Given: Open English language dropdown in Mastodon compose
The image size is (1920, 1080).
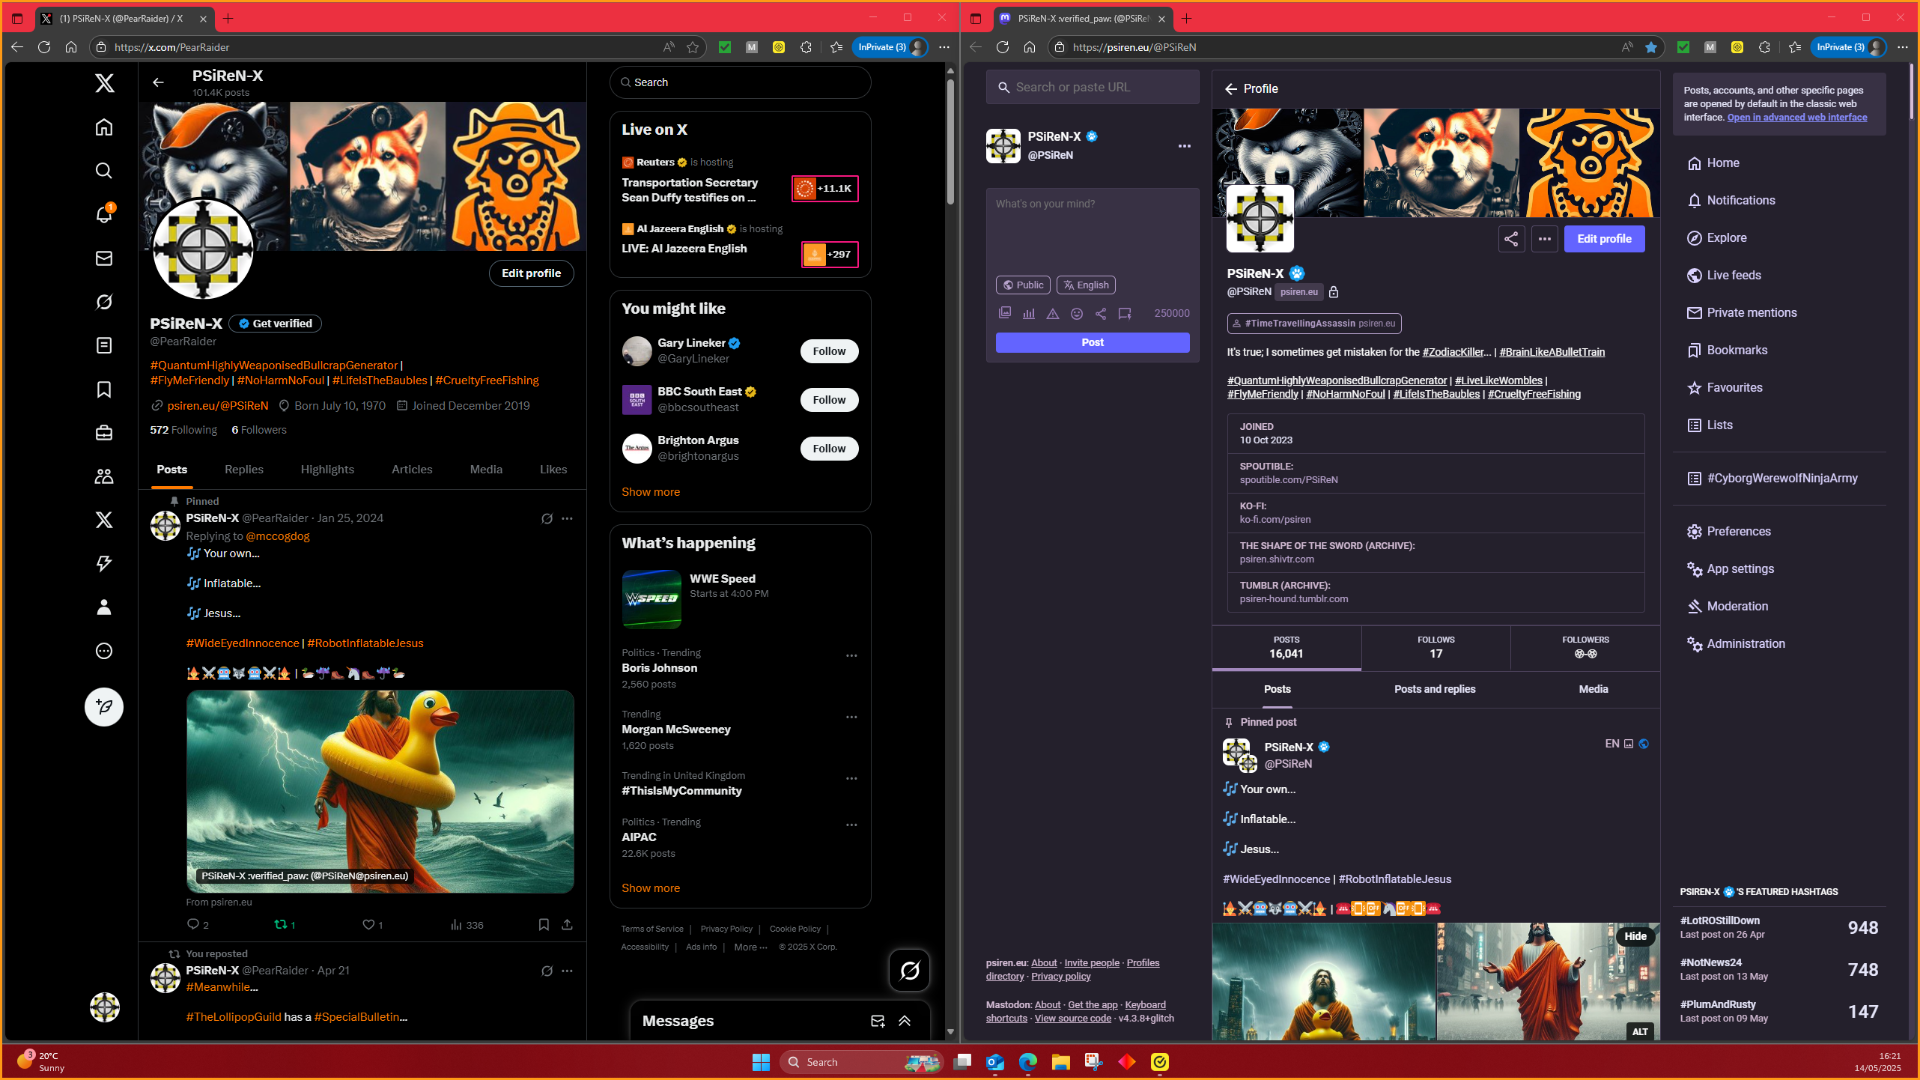Looking at the screenshot, I should click(1086, 285).
